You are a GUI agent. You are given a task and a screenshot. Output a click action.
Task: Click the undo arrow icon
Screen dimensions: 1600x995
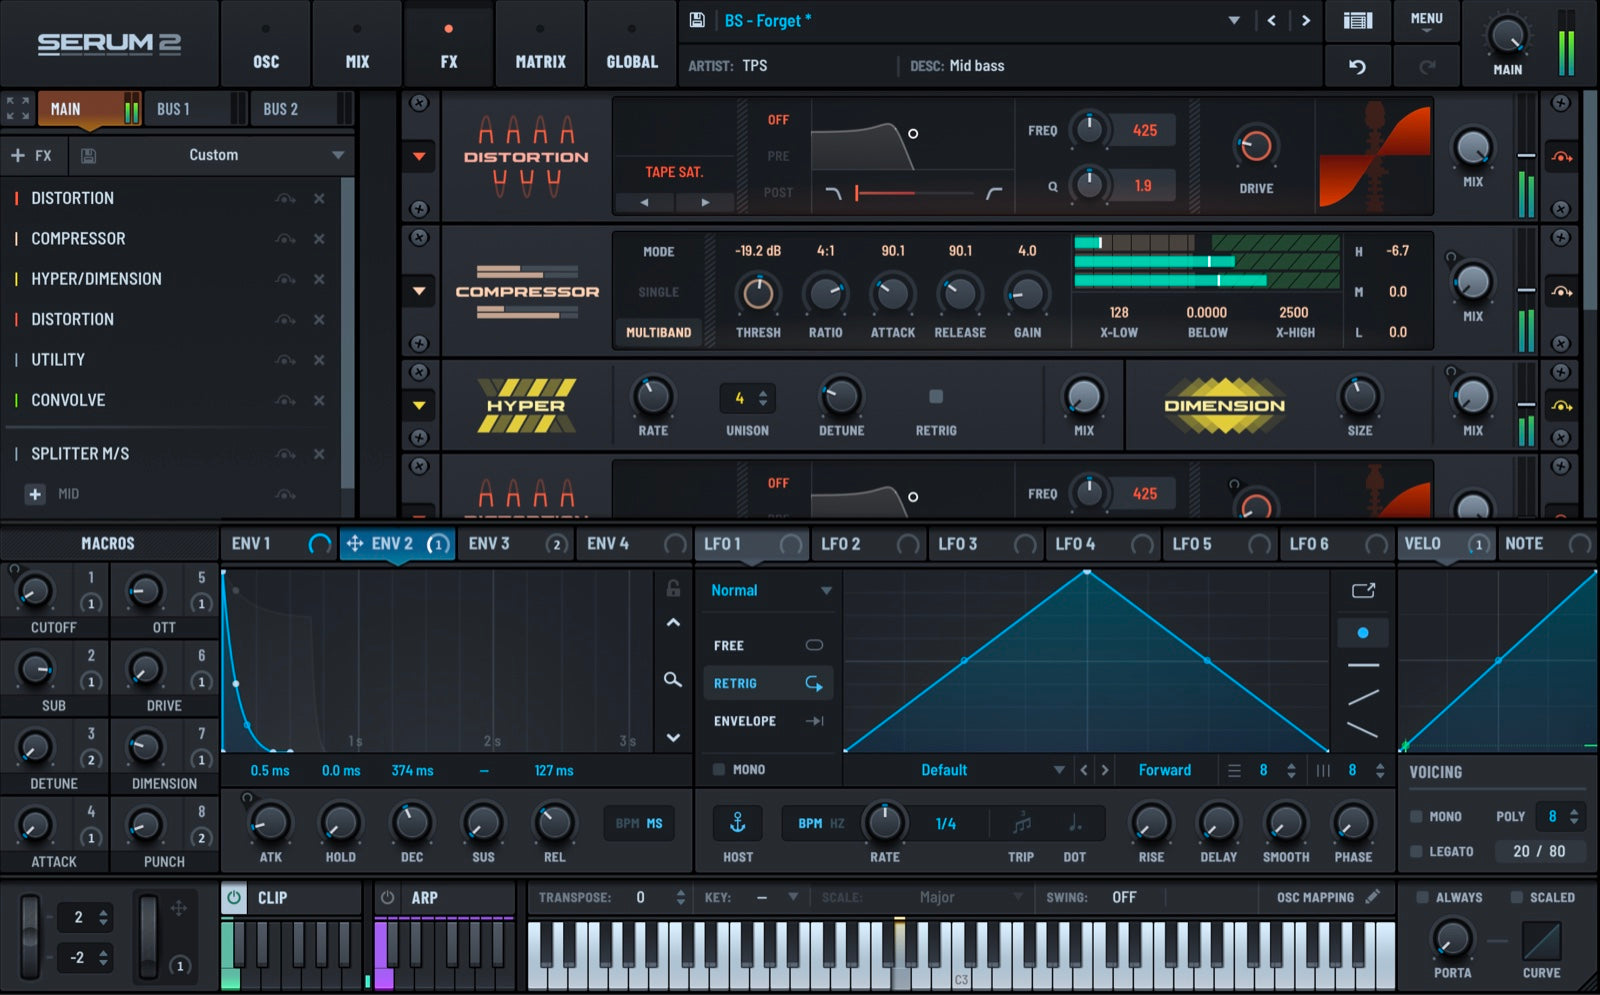point(1357,67)
